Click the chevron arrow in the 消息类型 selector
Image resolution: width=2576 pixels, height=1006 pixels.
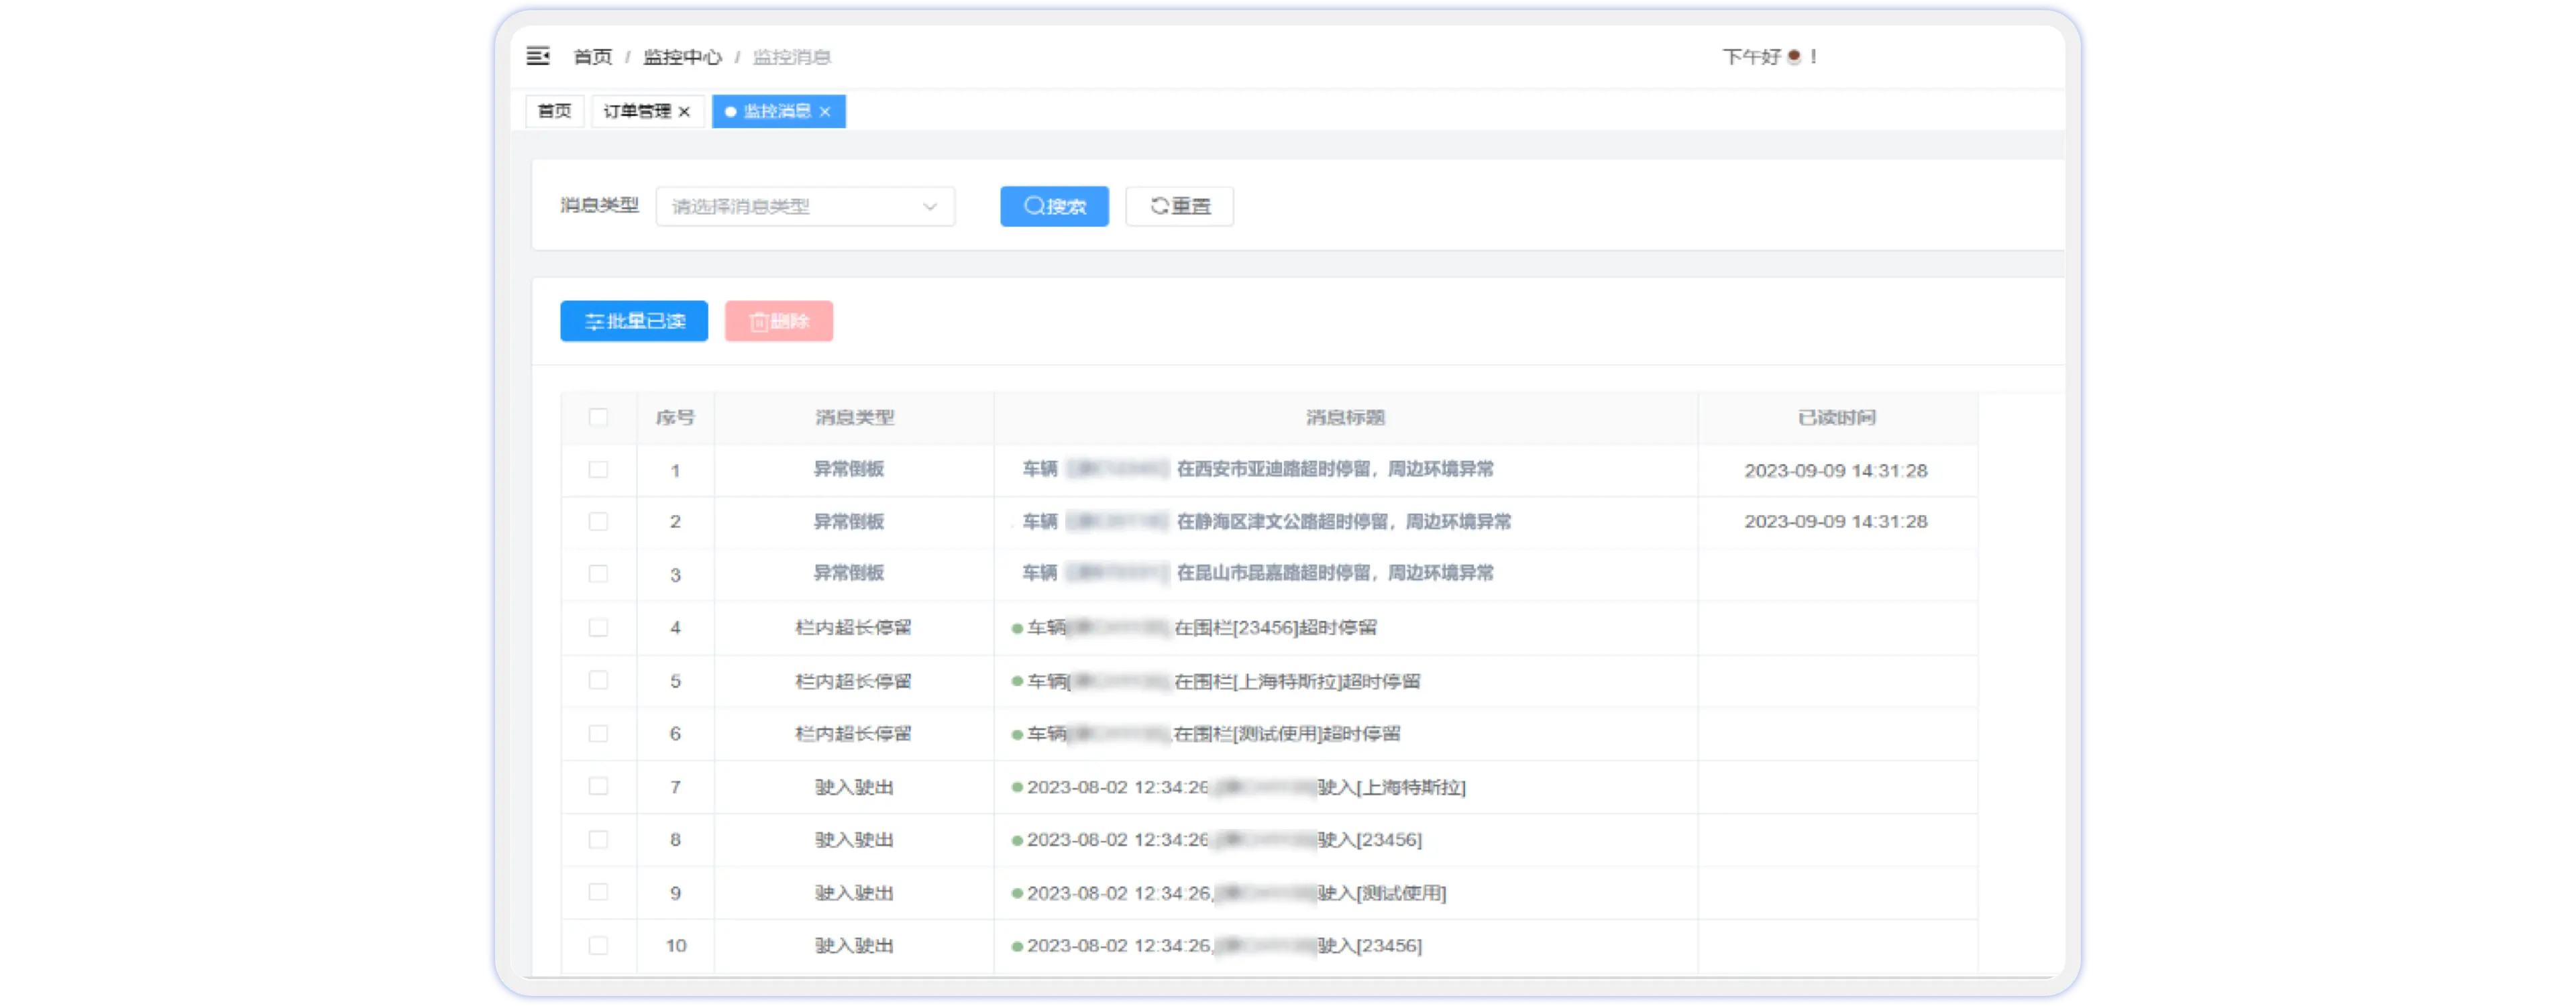coord(930,206)
